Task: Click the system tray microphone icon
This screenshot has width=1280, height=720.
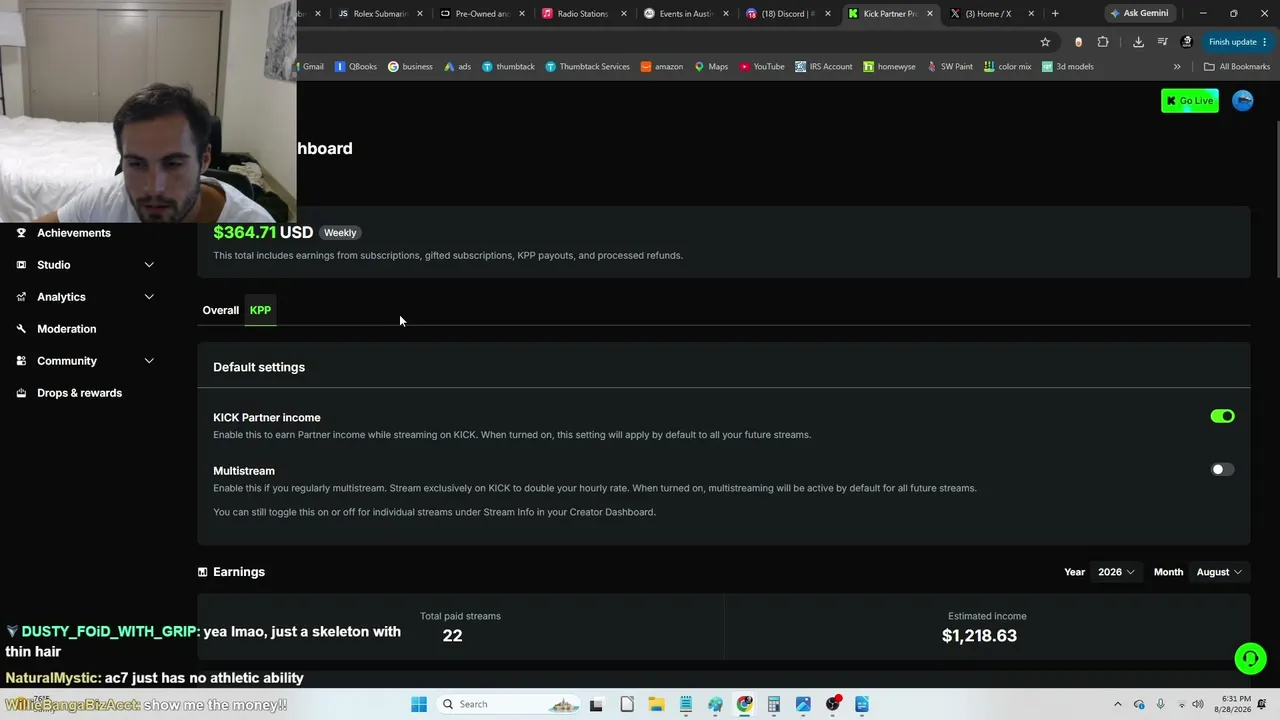Action: click(x=1160, y=704)
